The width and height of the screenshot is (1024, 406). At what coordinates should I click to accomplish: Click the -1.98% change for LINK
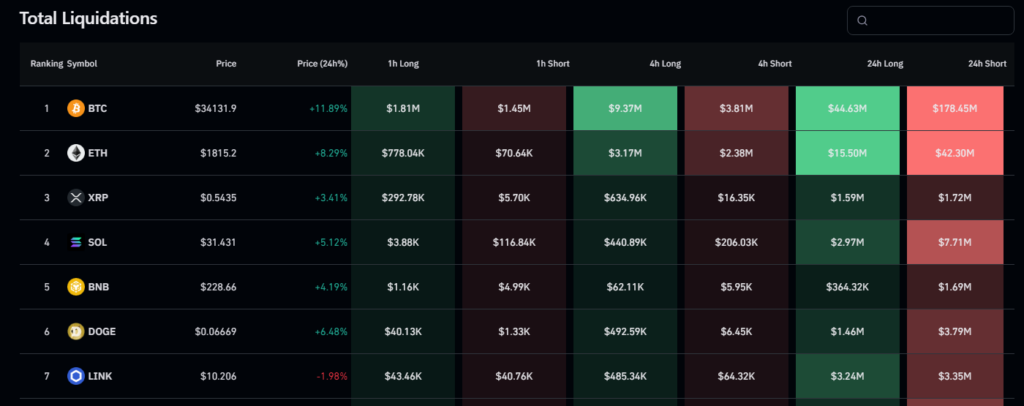point(332,376)
